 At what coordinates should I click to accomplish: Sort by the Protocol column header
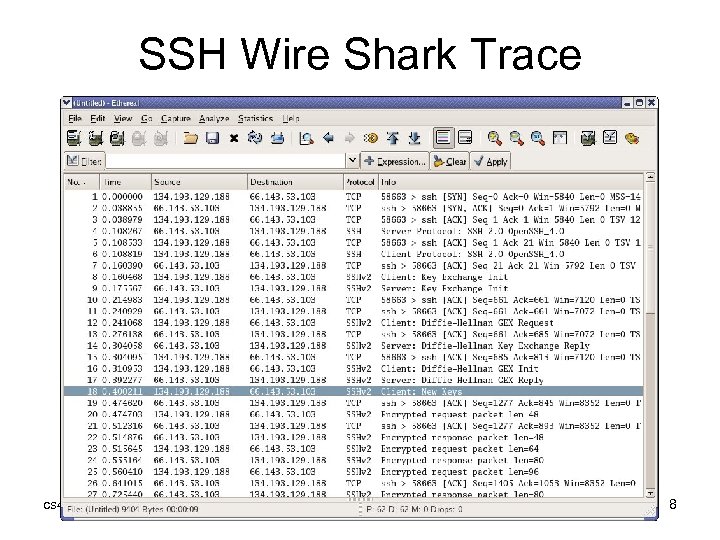click(x=360, y=182)
